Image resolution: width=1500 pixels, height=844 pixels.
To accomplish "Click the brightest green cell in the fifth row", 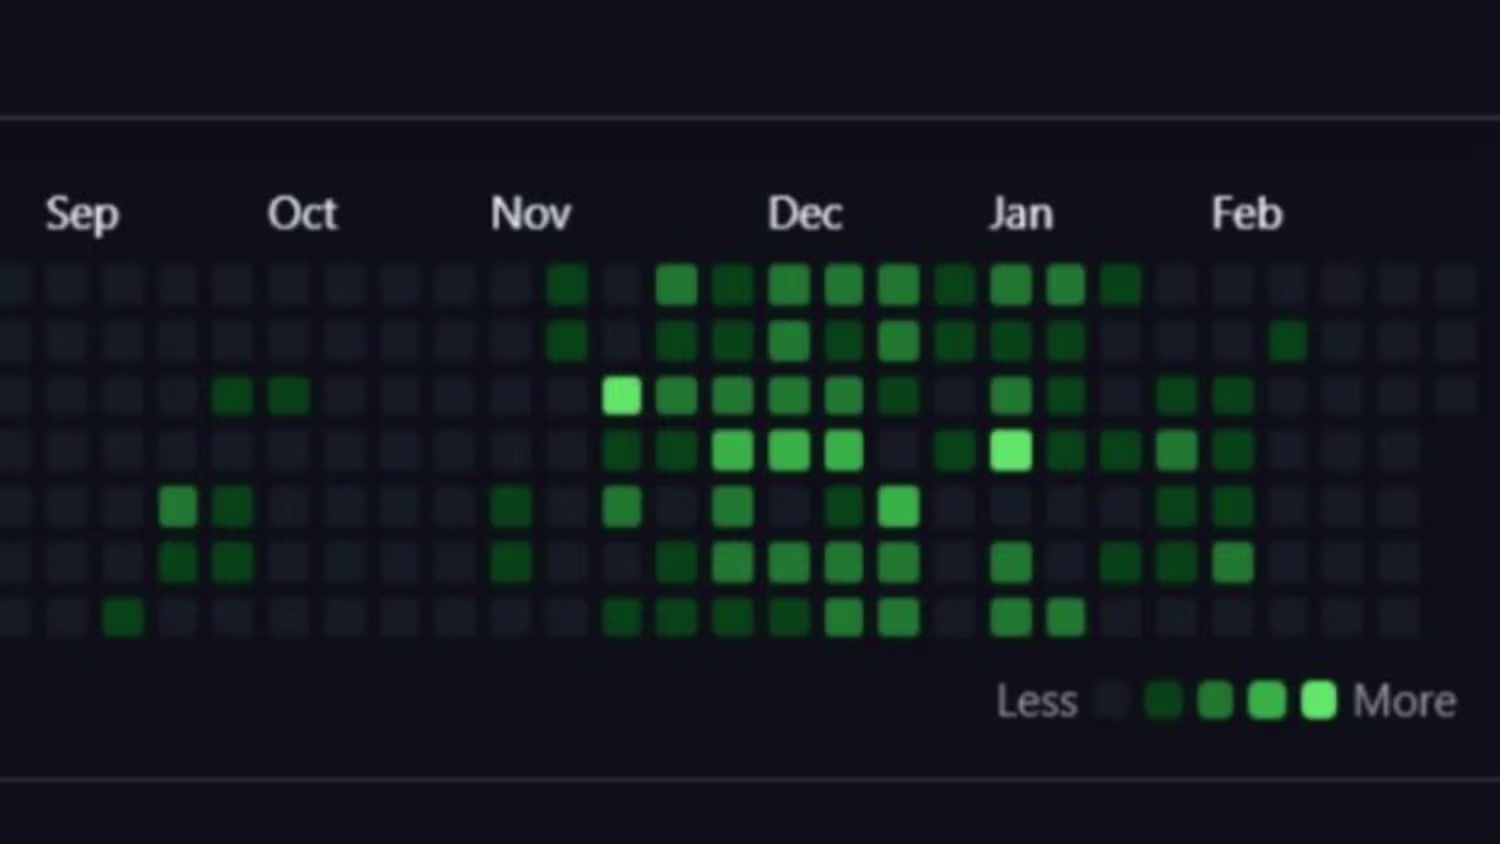I will click(899, 507).
